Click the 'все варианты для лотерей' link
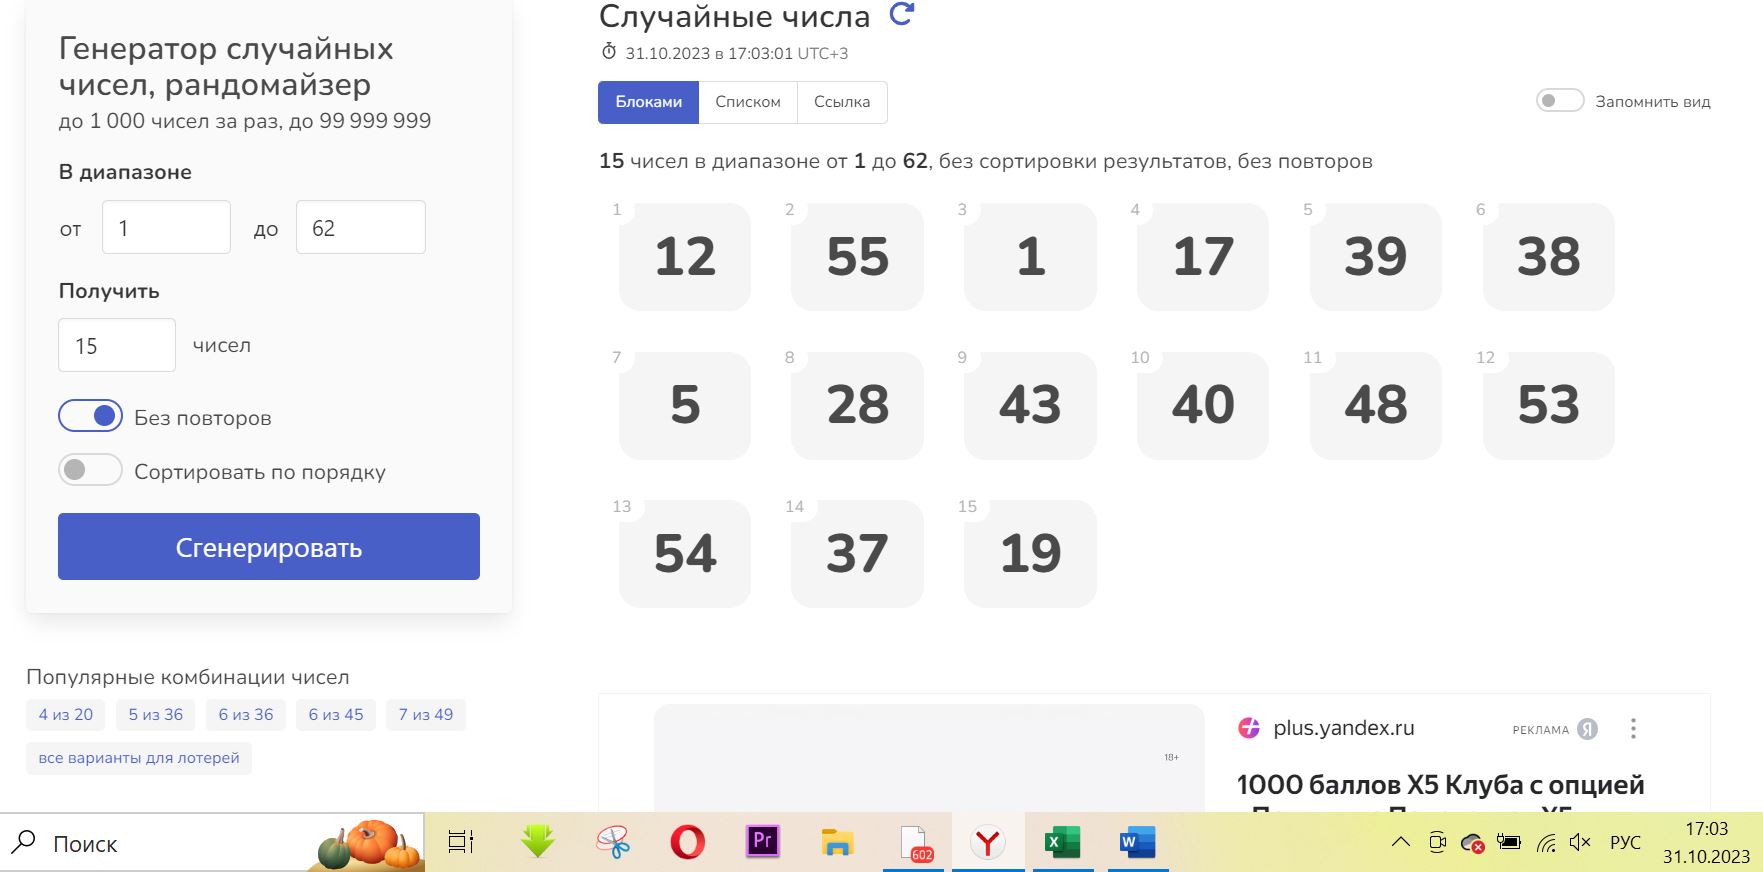This screenshot has height=872, width=1763. click(x=139, y=758)
